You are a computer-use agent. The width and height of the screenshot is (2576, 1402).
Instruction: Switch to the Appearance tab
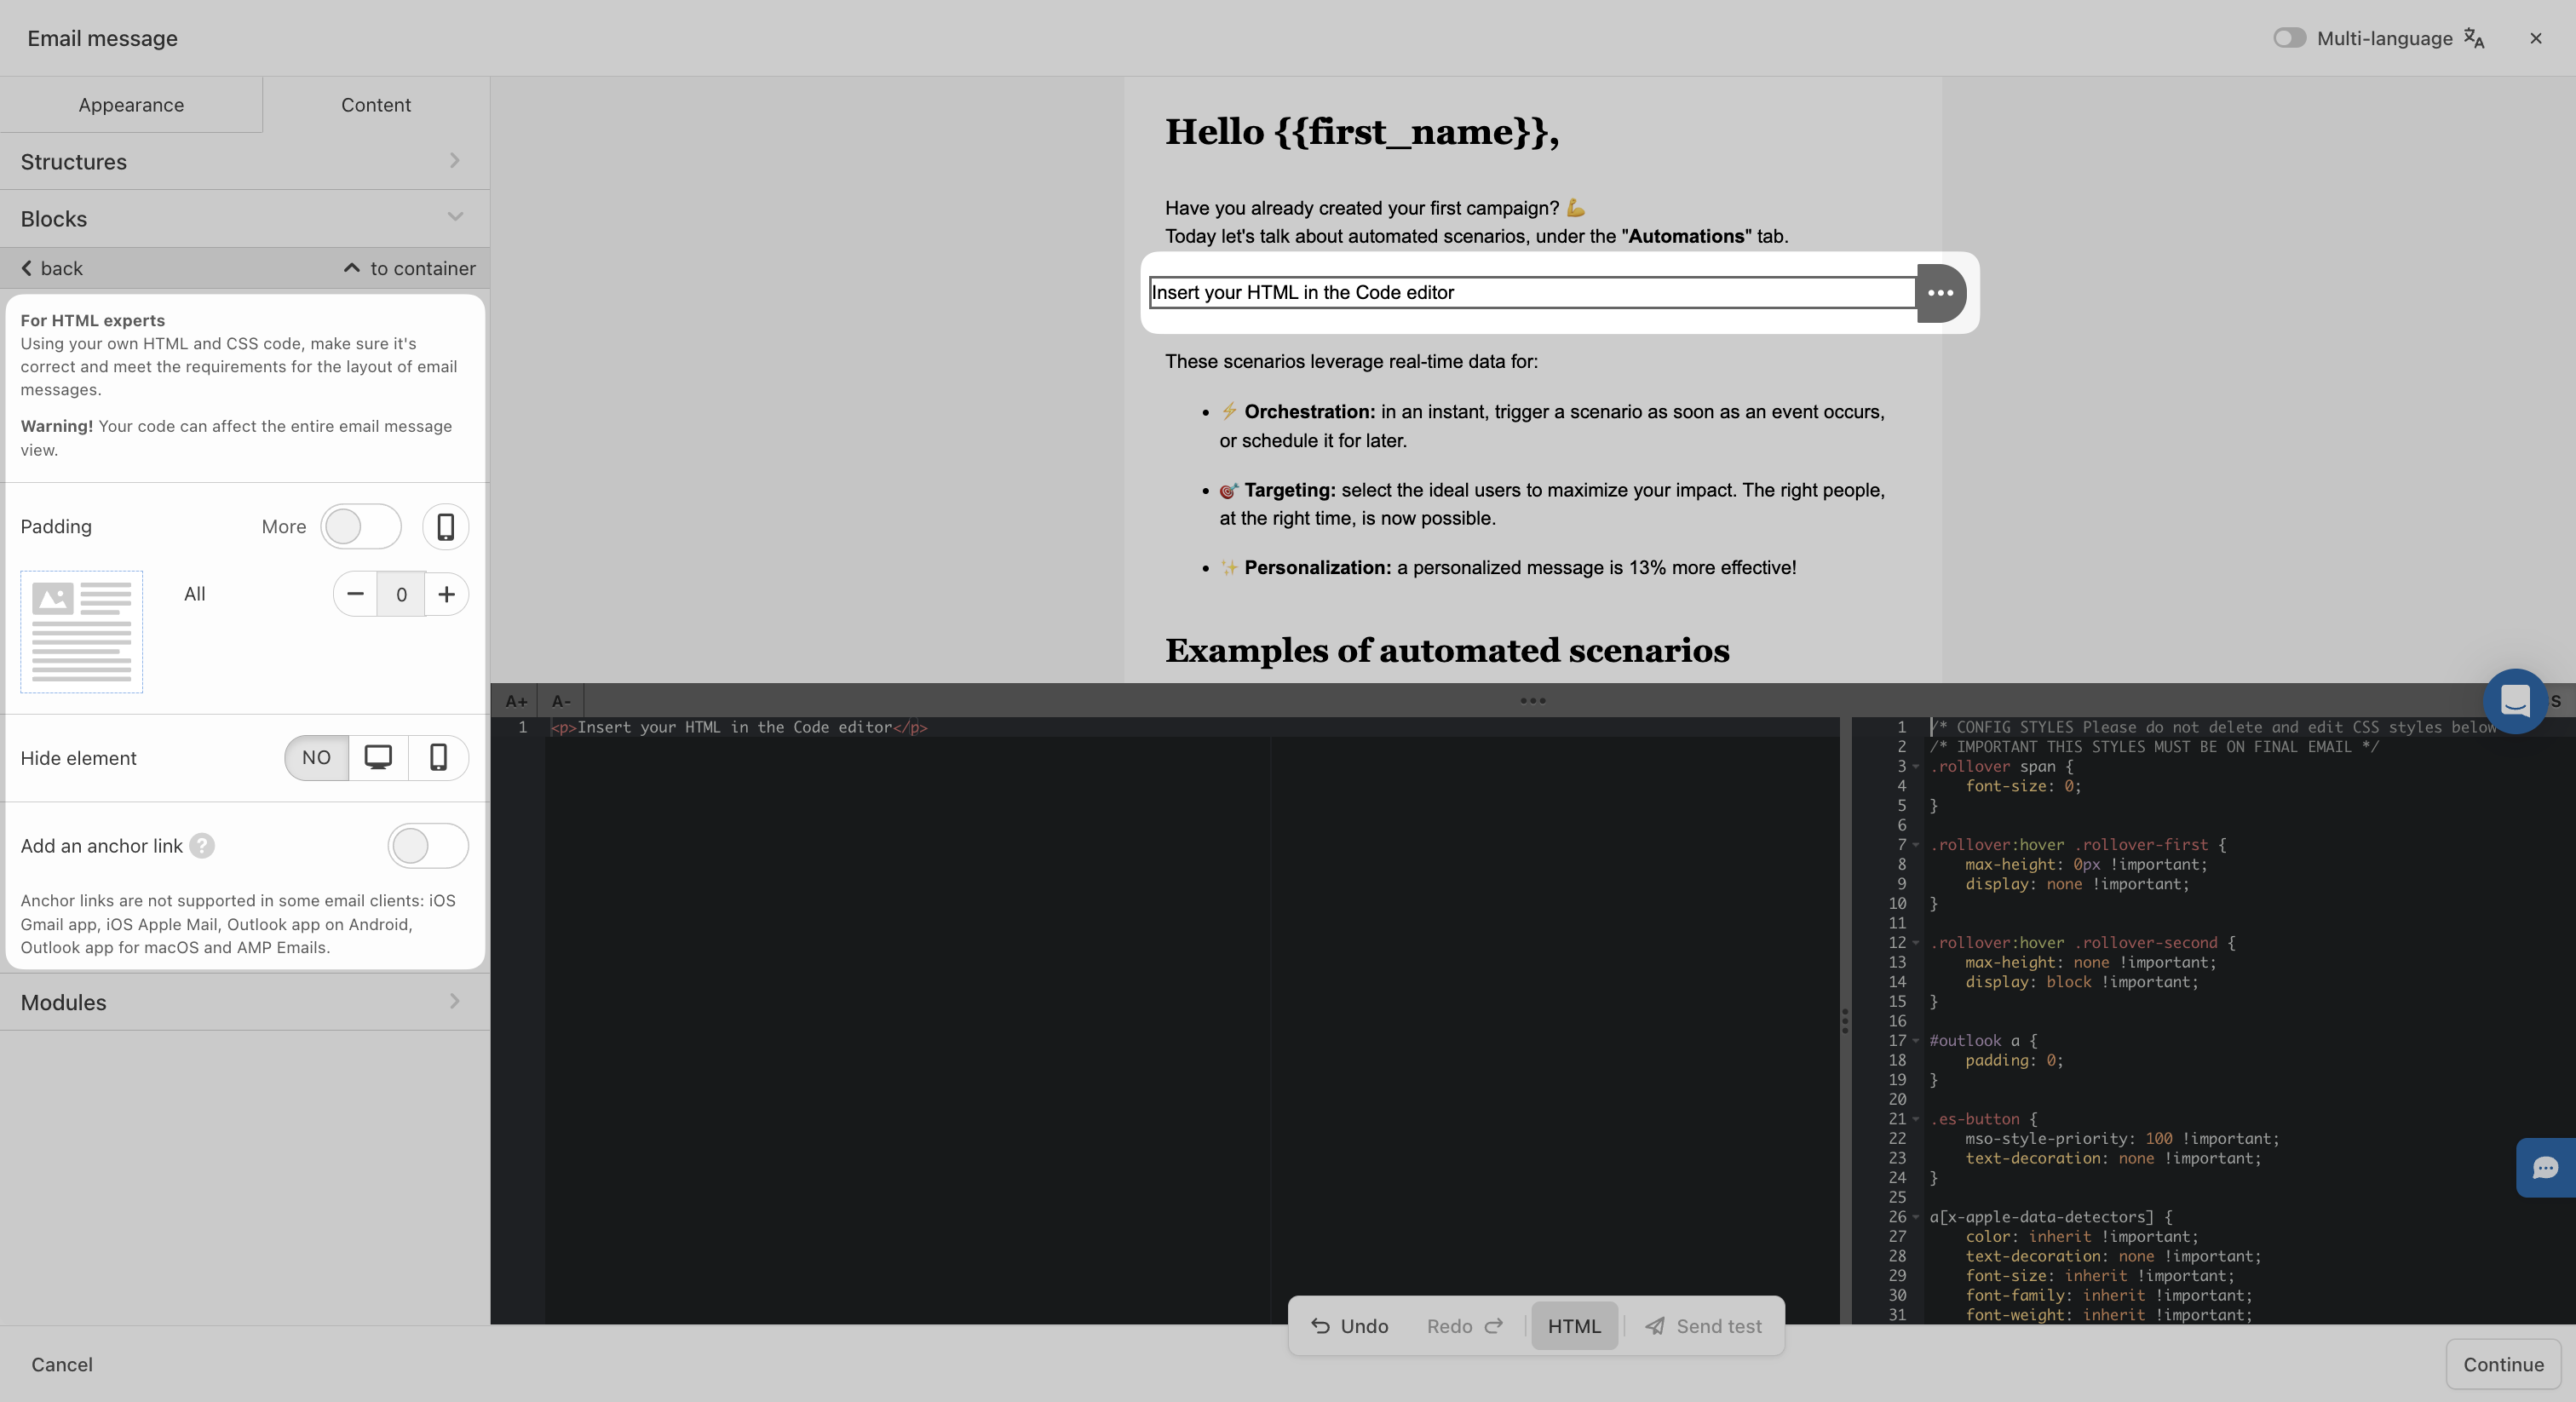131,105
